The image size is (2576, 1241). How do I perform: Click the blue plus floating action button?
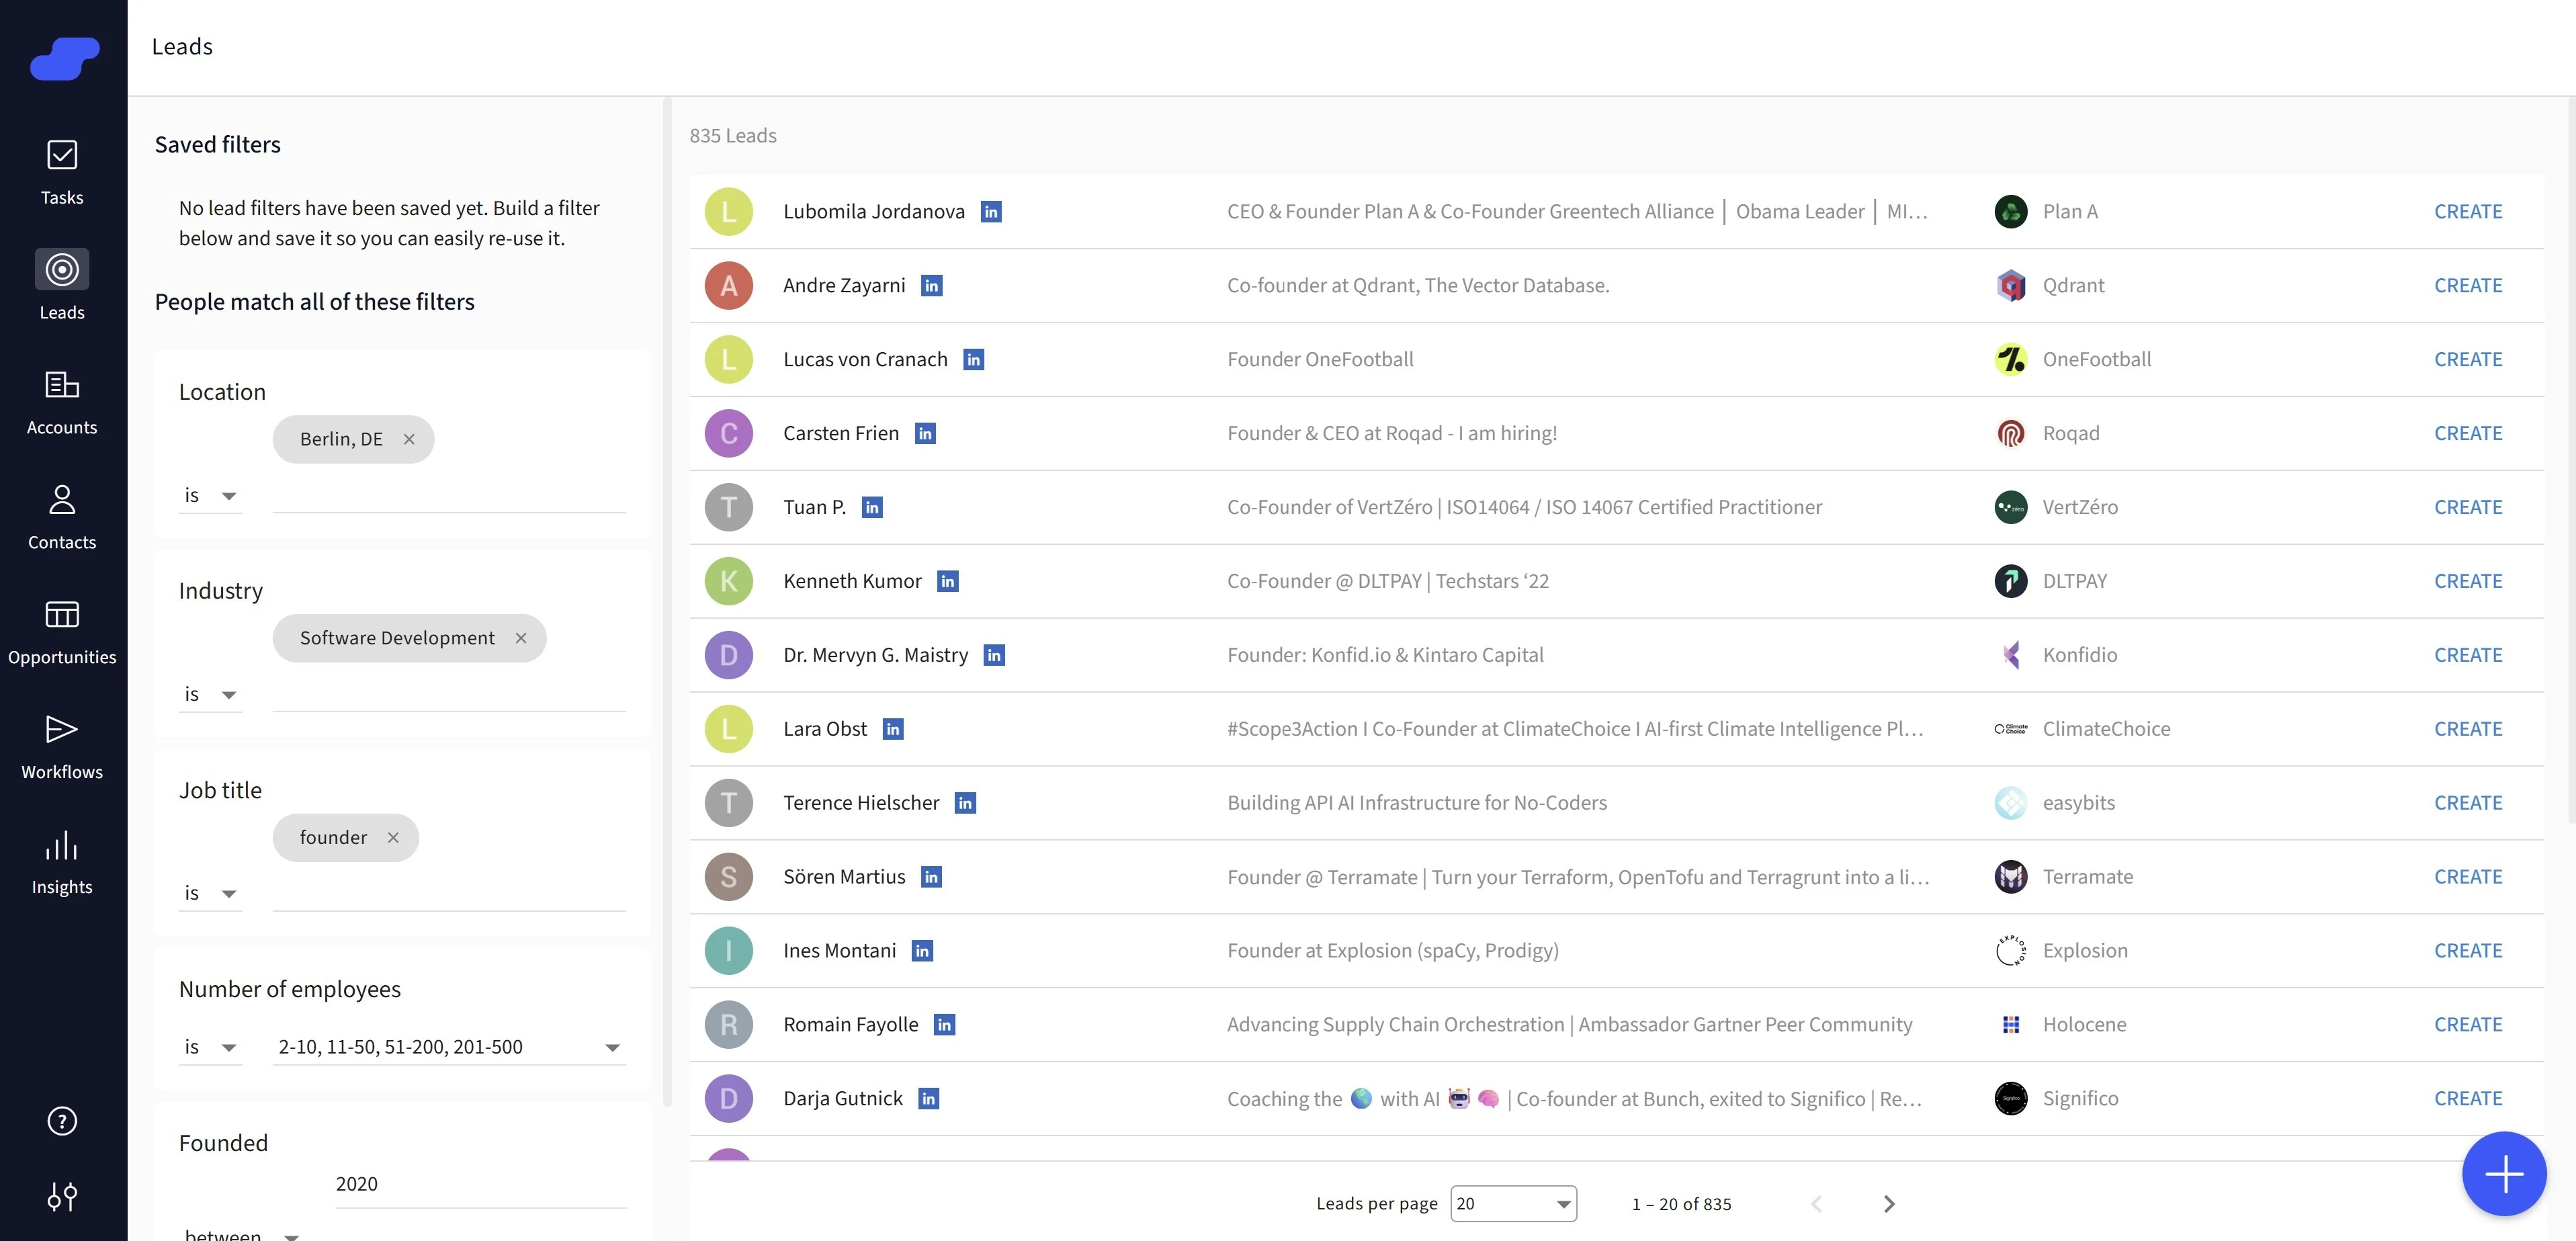2504,1174
